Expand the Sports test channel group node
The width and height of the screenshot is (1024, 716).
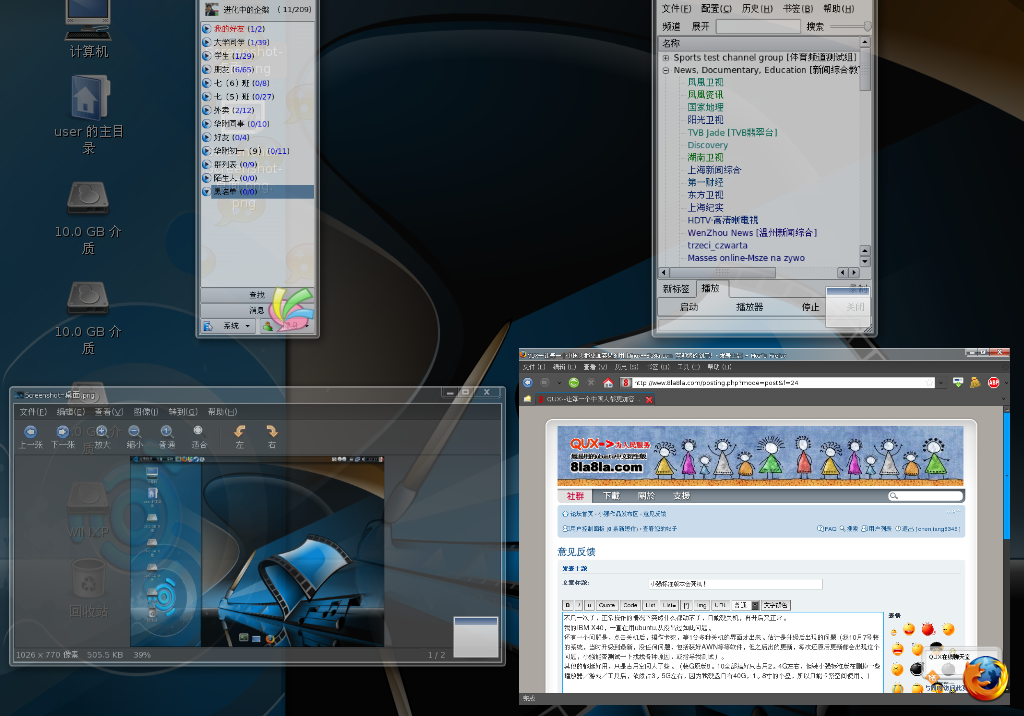pos(666,57)
